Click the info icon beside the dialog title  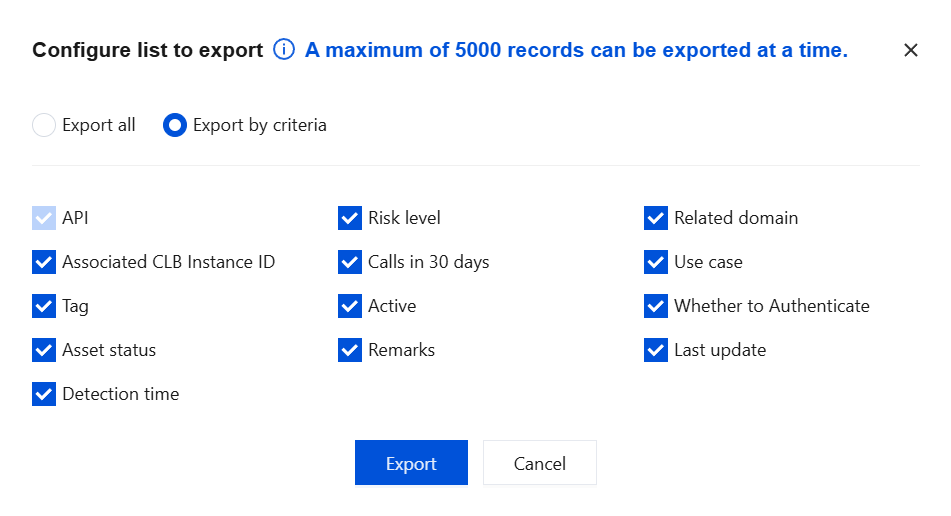(x=284, y=50)
